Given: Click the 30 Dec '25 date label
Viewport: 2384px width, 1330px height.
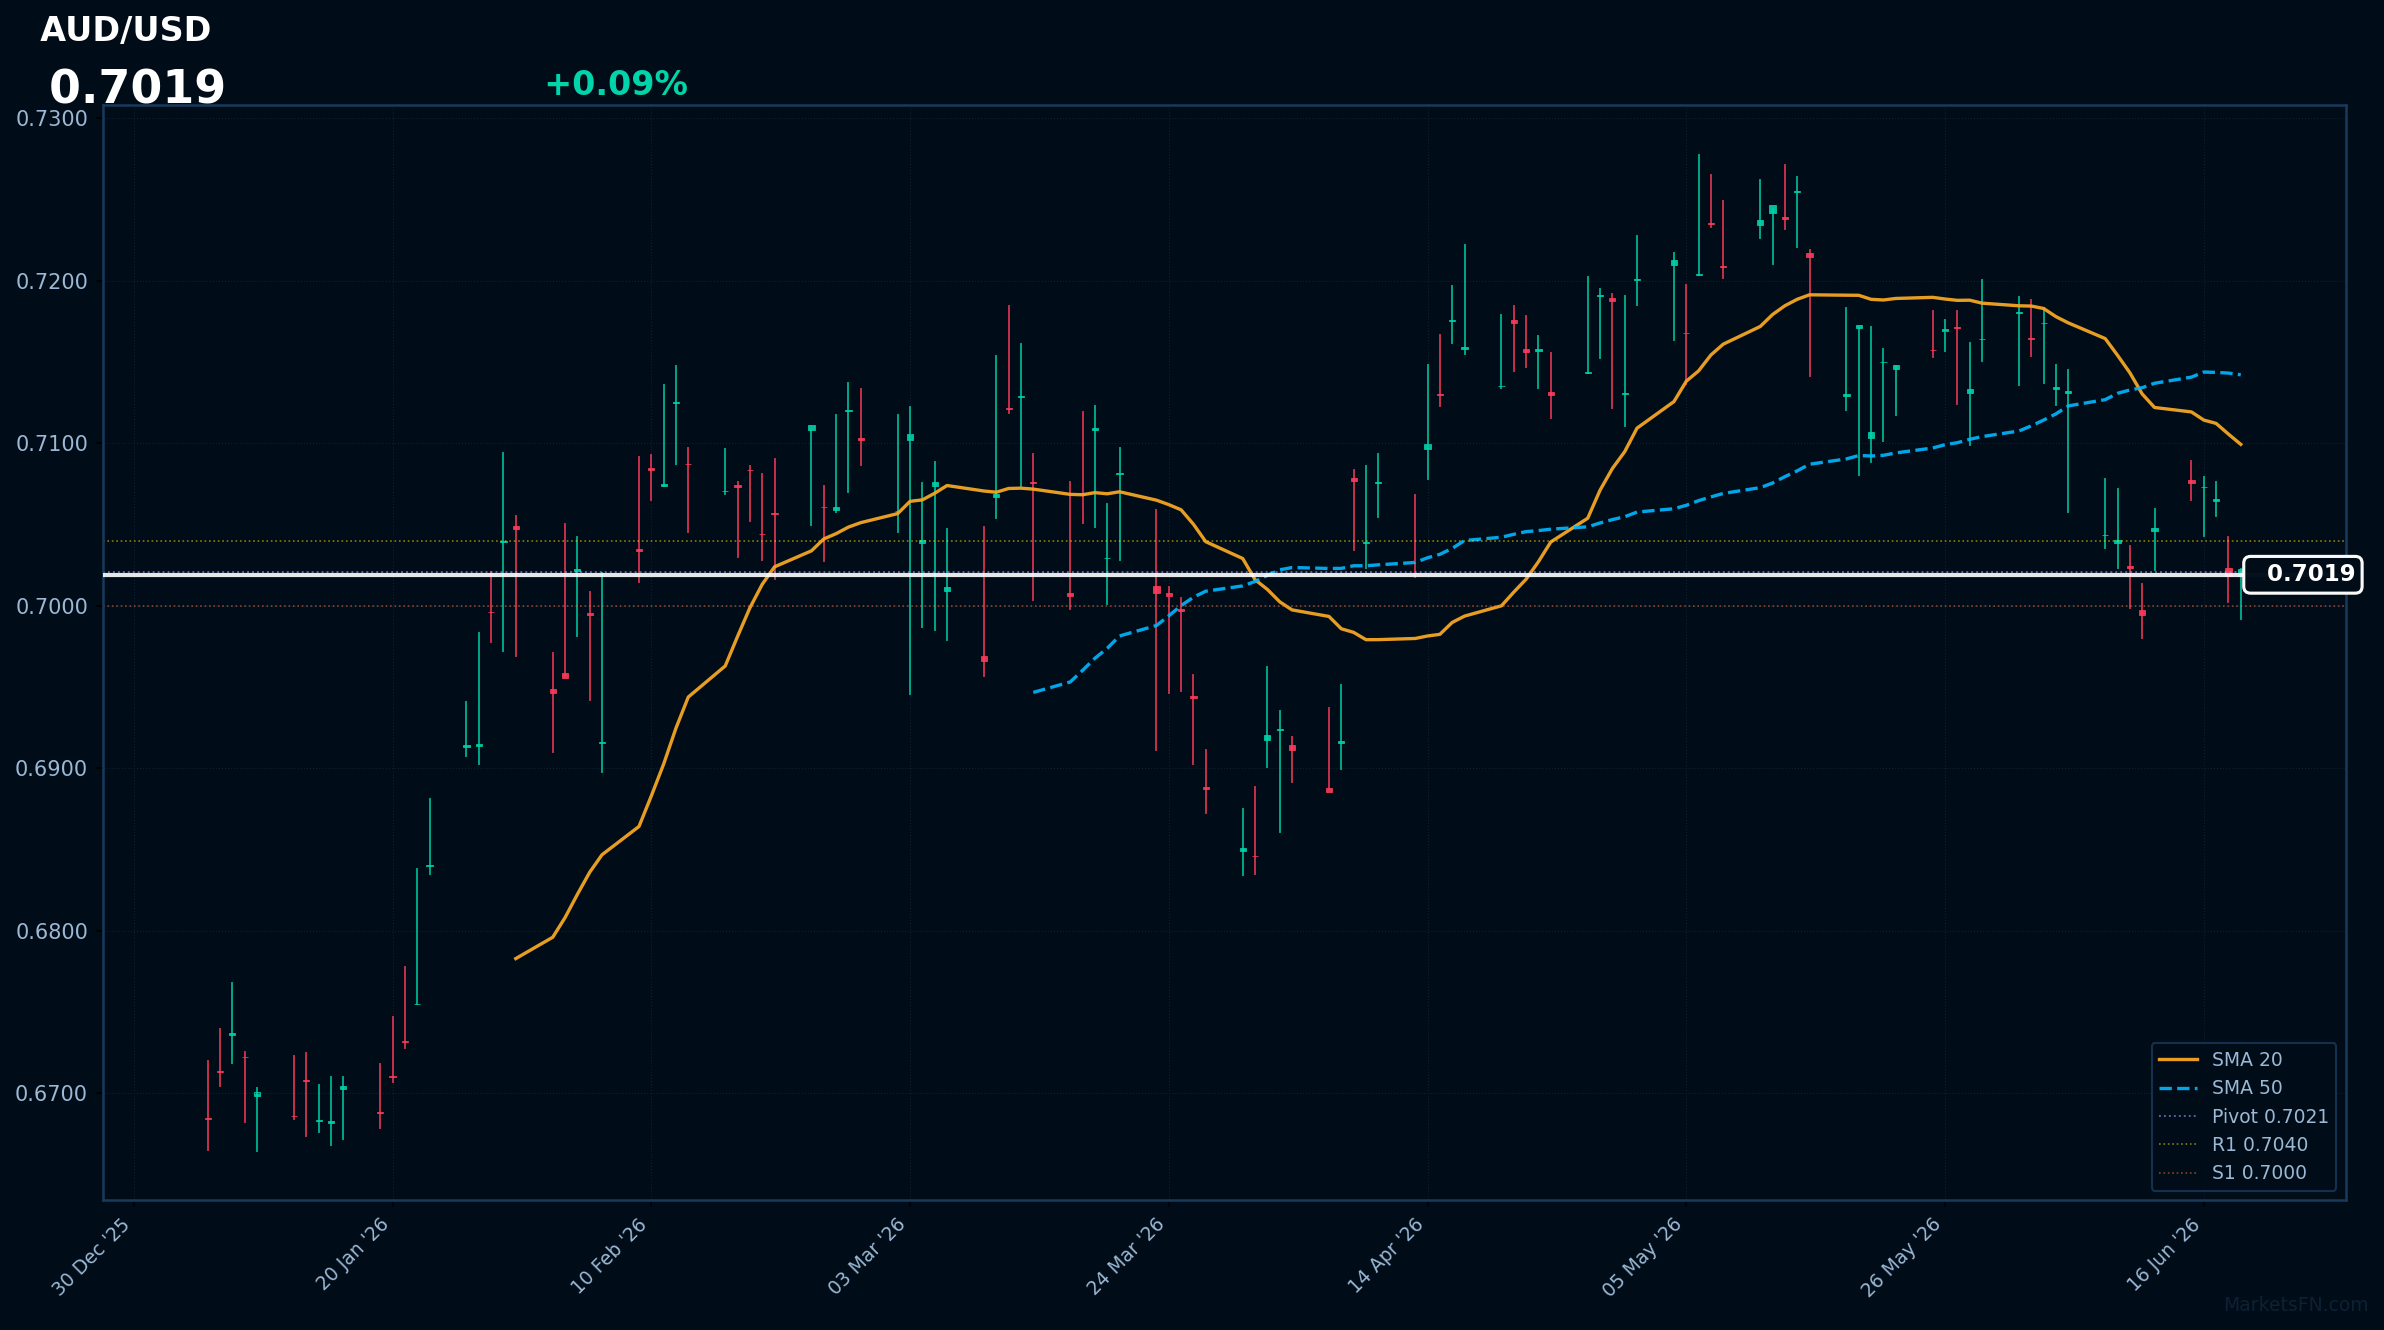Looking at the screenshot, I should coord(91,1257).
